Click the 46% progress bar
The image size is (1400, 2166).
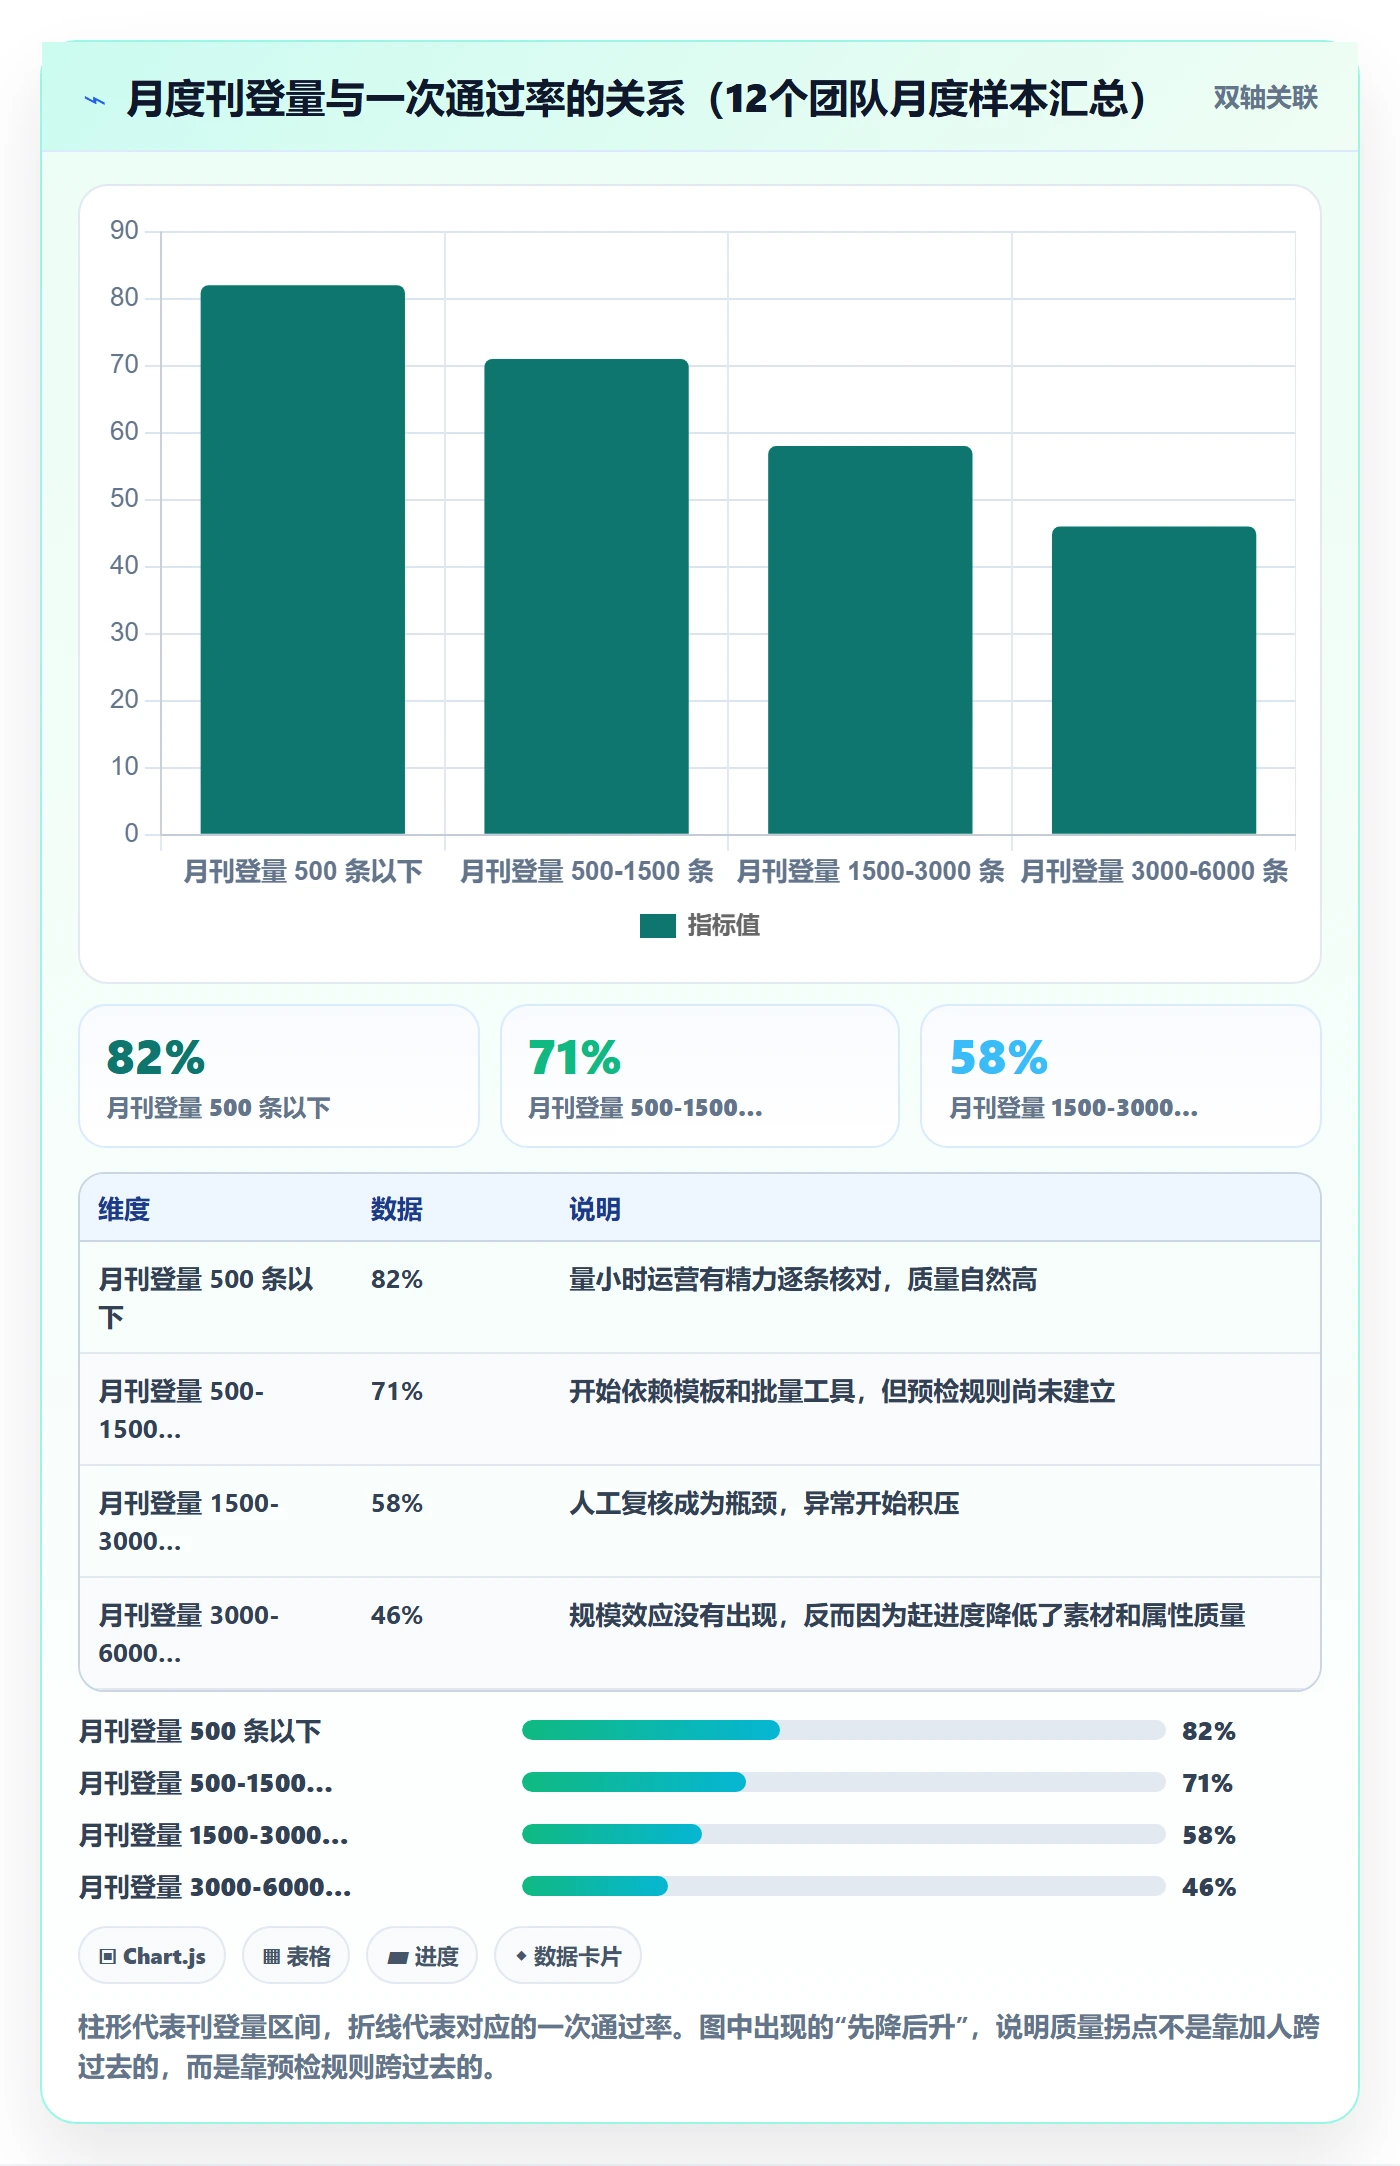click(x=843, y=1886)
